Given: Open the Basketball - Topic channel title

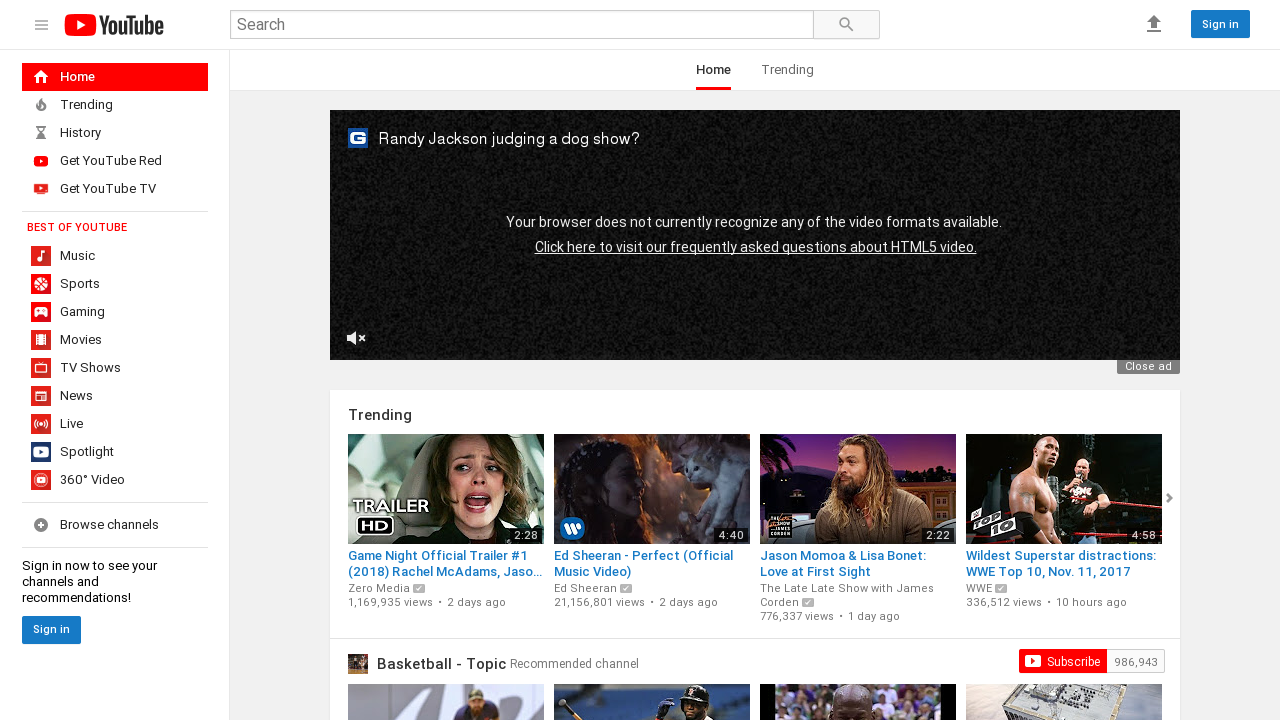Looking at the screenshot, I should 441,664.
